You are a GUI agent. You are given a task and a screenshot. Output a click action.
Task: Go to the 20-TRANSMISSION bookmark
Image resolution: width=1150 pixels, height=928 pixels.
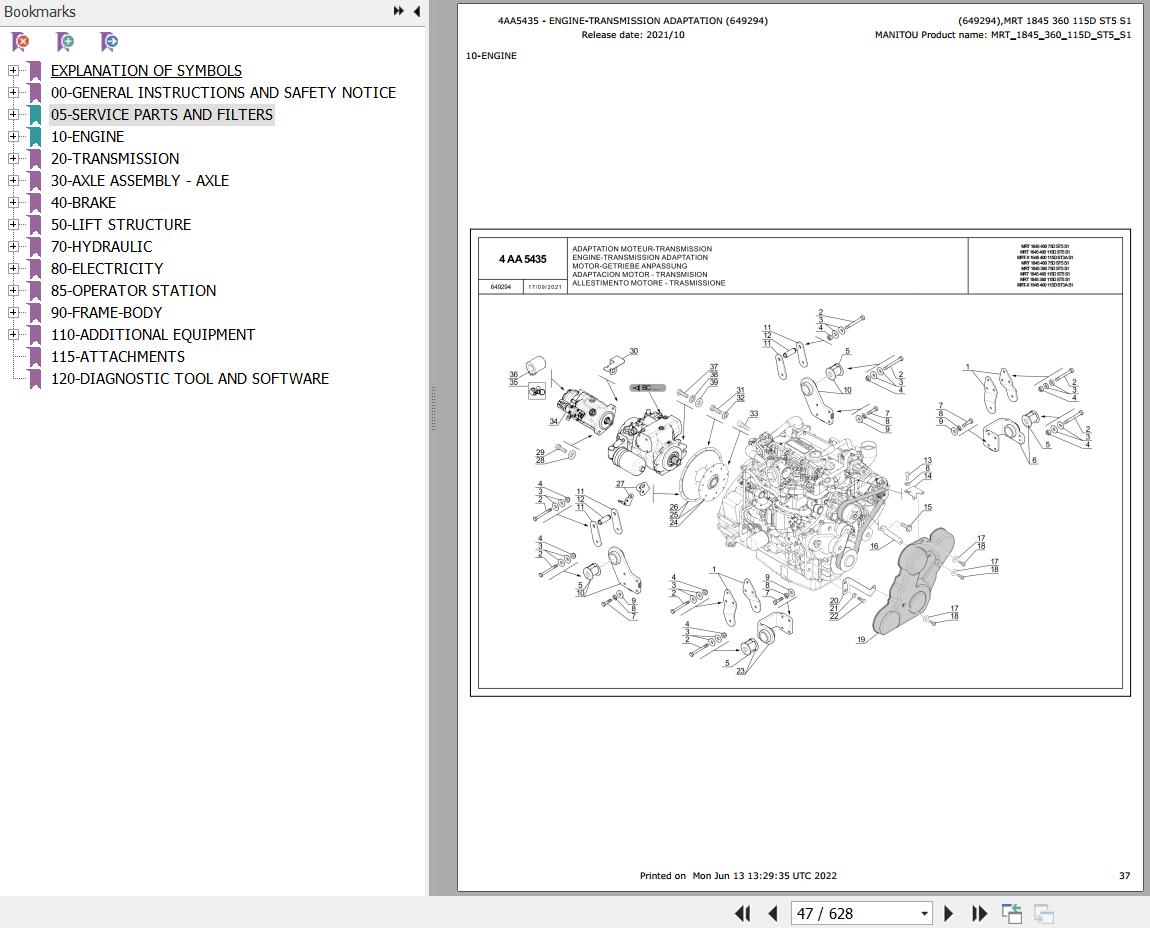[114, 158]
